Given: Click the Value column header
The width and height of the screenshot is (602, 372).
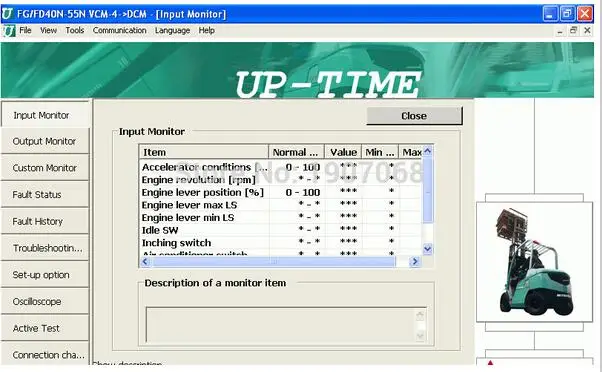Looking at the screenshot, I should [x=343, y=152].
